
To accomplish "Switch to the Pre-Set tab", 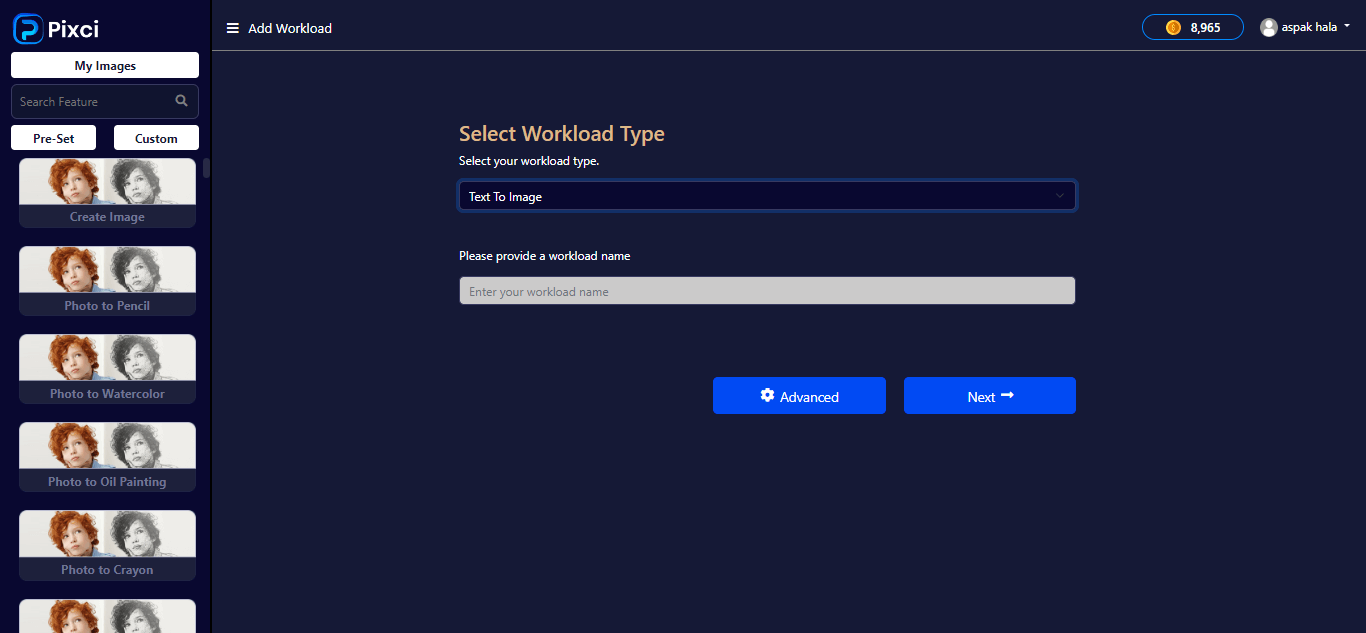I will point(54,138).
